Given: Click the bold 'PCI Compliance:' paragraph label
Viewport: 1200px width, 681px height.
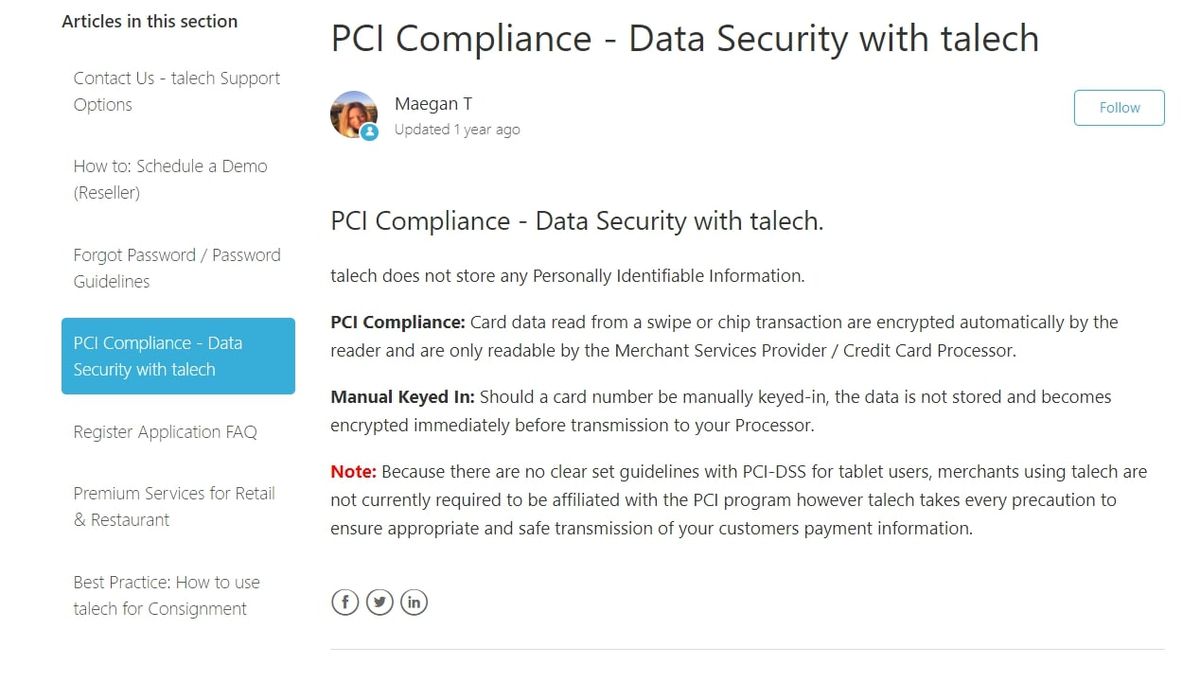Looking at the screenshot, I should click(398, 322).
